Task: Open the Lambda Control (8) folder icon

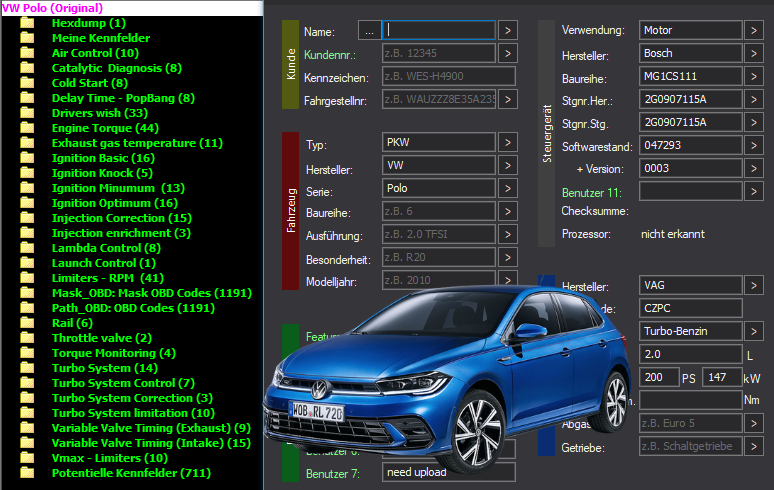Action: click(27, 248)
